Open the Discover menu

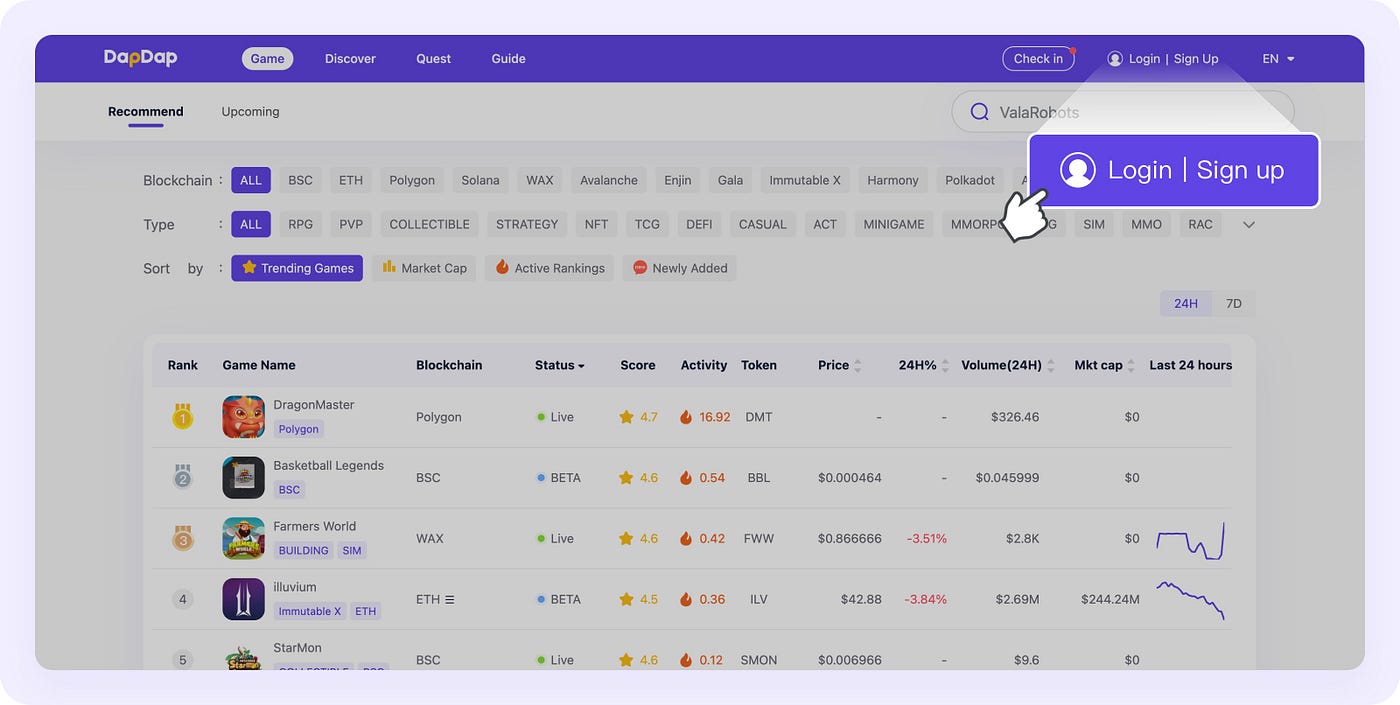tap(350, 59)
